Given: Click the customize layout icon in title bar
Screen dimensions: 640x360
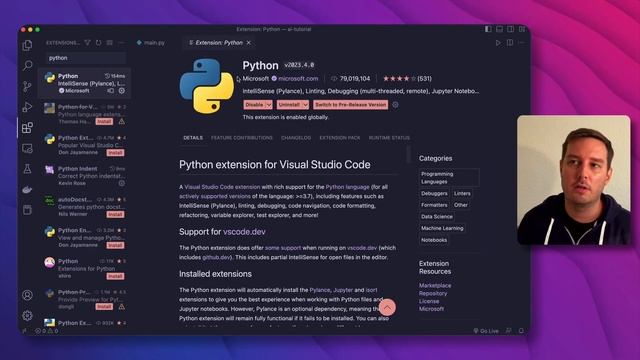Looking at the screenshot, I should 522,29.
